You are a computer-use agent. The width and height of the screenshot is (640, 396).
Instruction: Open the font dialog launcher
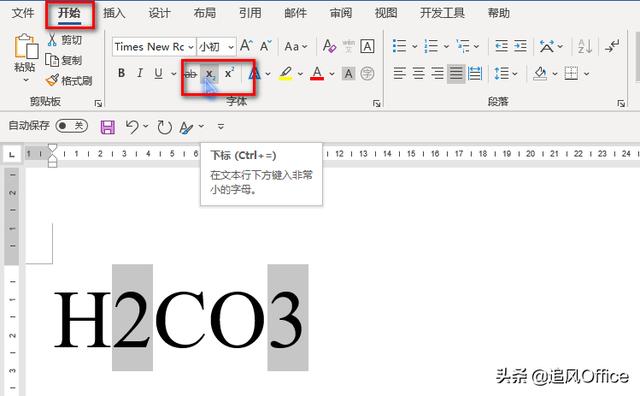pyautogui.click(x=376, y=104)
